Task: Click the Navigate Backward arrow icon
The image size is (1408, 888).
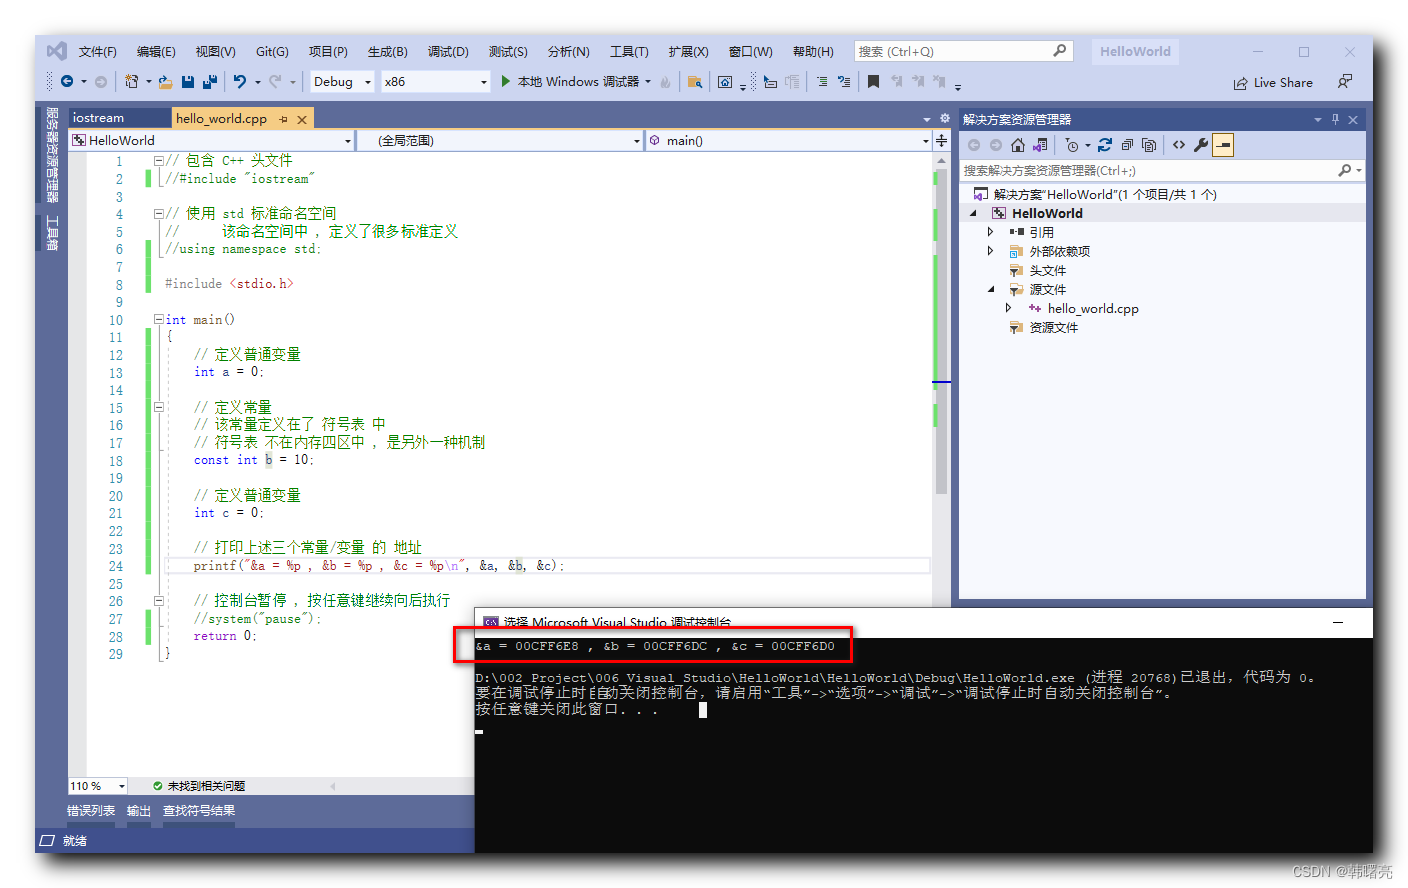Action: point(67,82)
